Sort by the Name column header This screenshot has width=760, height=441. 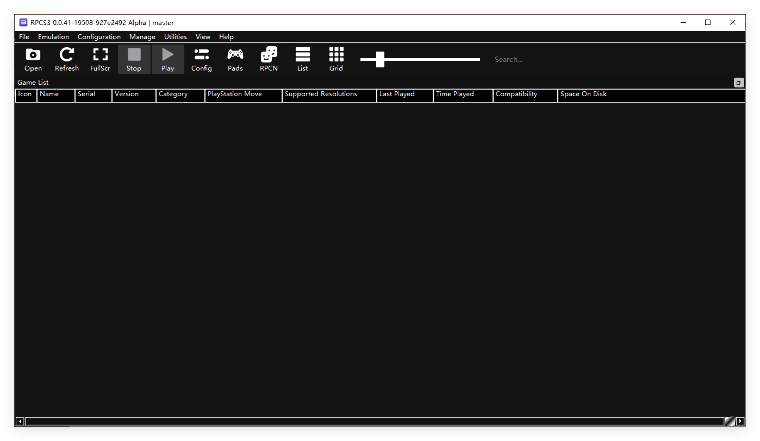56,94
